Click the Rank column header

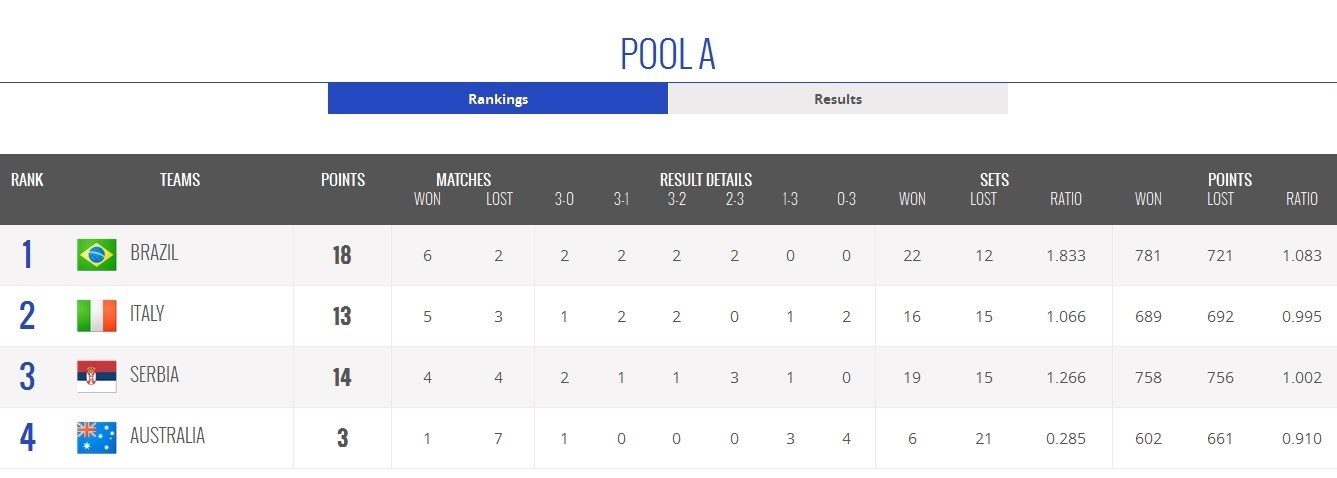27,180
